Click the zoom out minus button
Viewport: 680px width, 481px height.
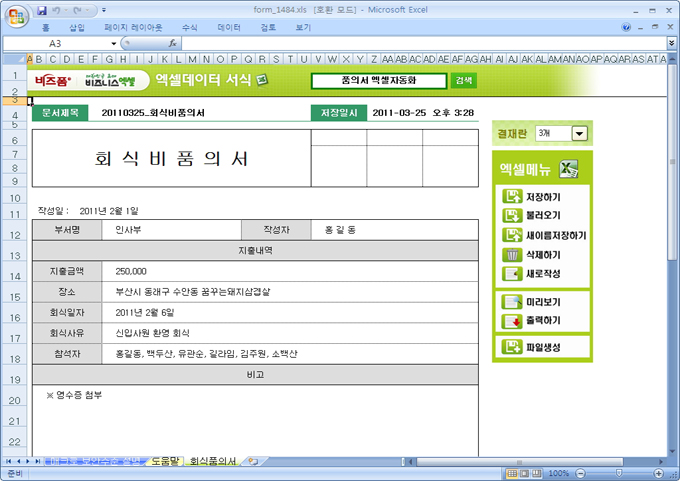[581, 473]
